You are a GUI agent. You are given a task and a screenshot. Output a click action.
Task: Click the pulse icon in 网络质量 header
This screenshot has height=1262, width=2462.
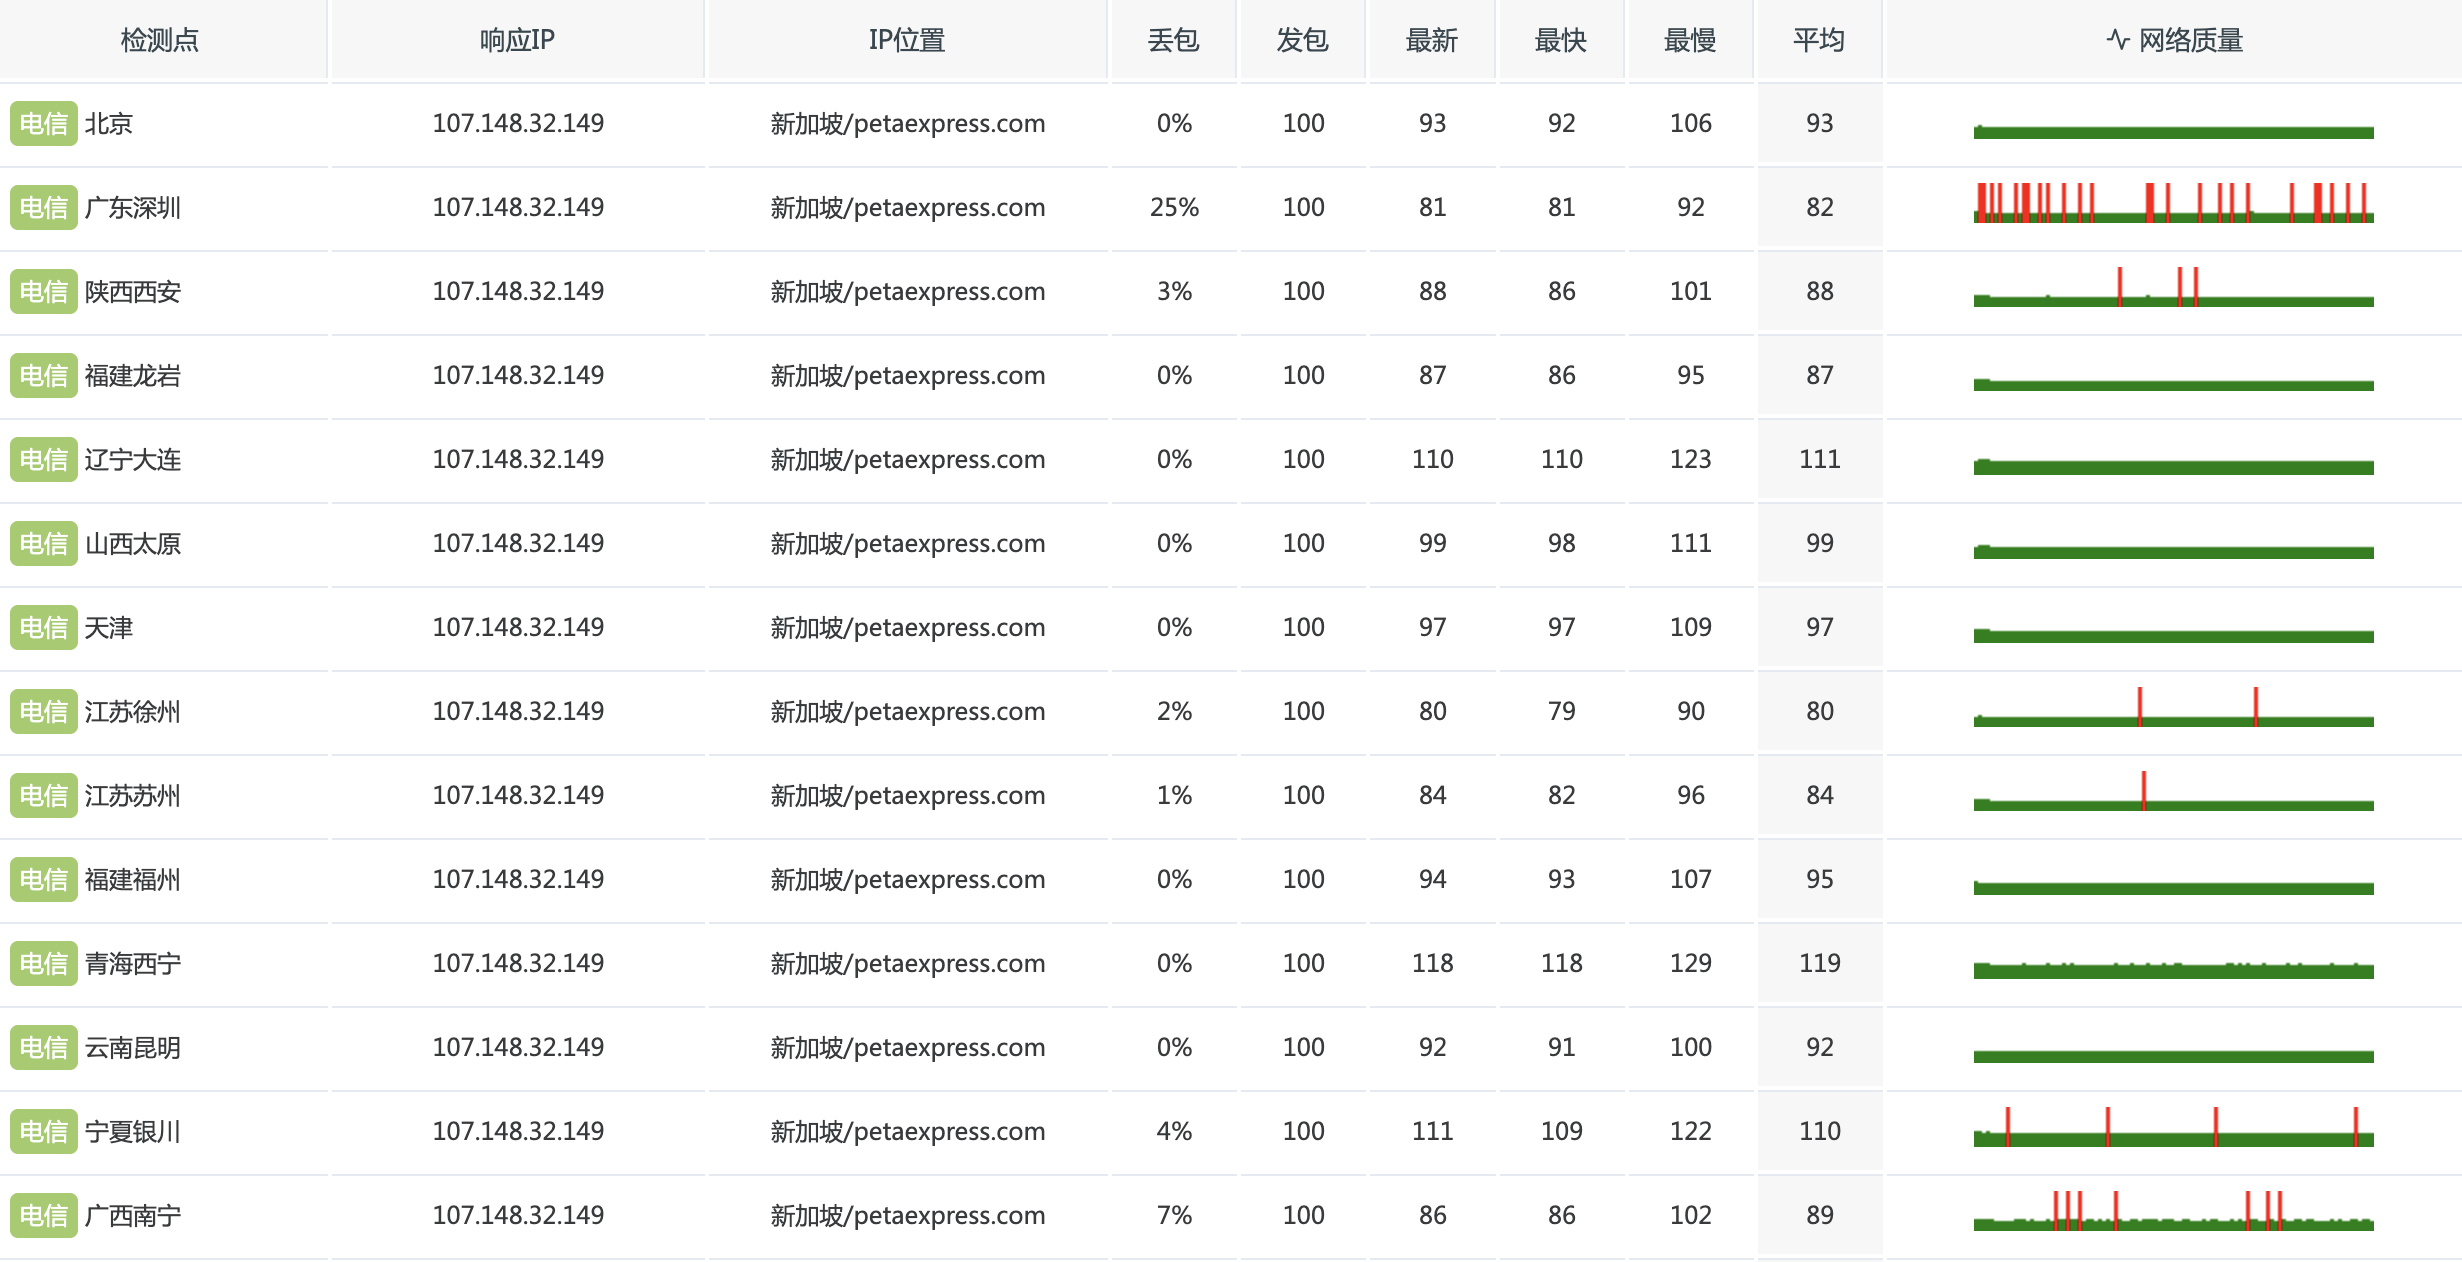point(2118,40)
